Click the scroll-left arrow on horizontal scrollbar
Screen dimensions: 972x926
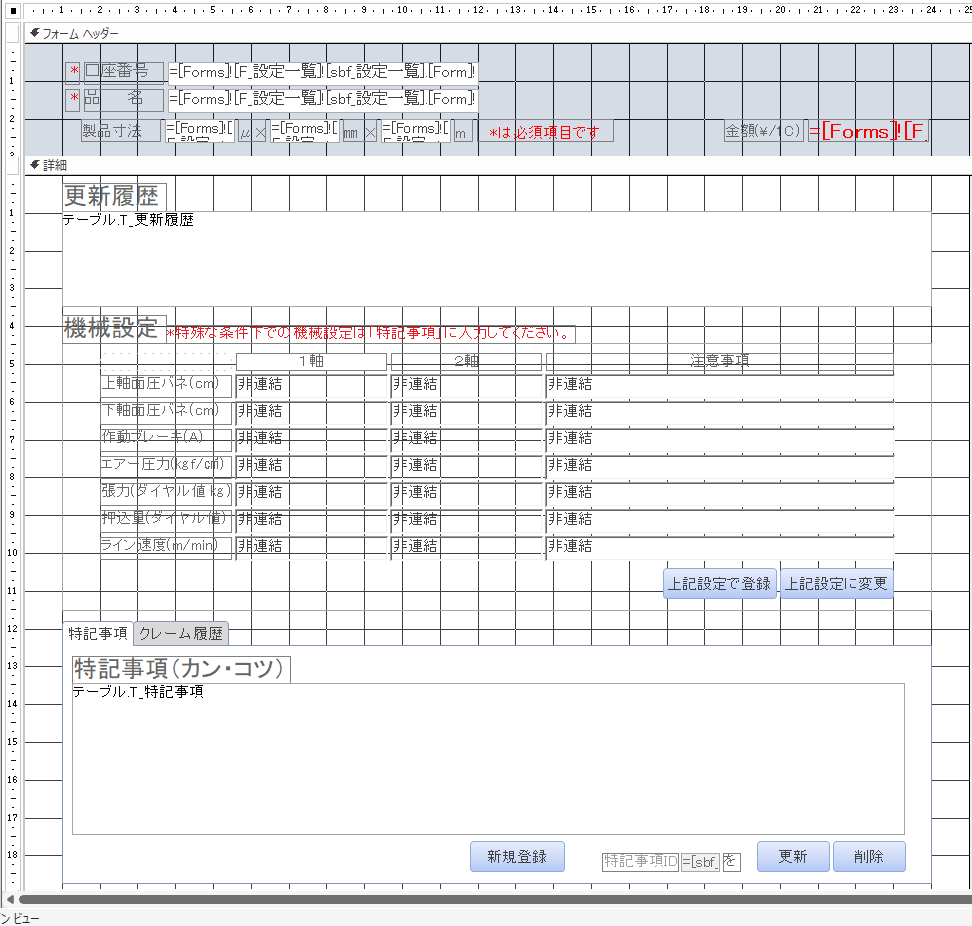(10, 900)
